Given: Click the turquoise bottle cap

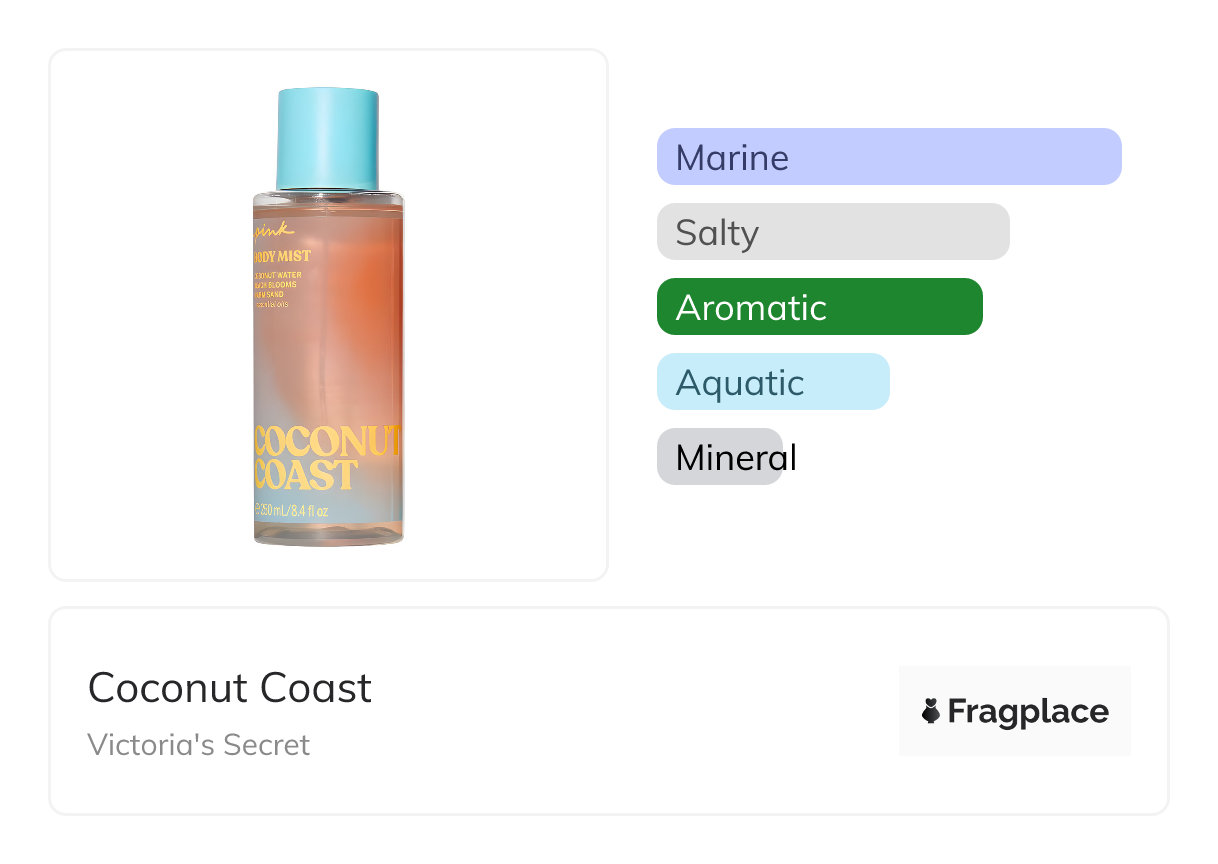Looking at the screenshot, I should pos(327,138).
